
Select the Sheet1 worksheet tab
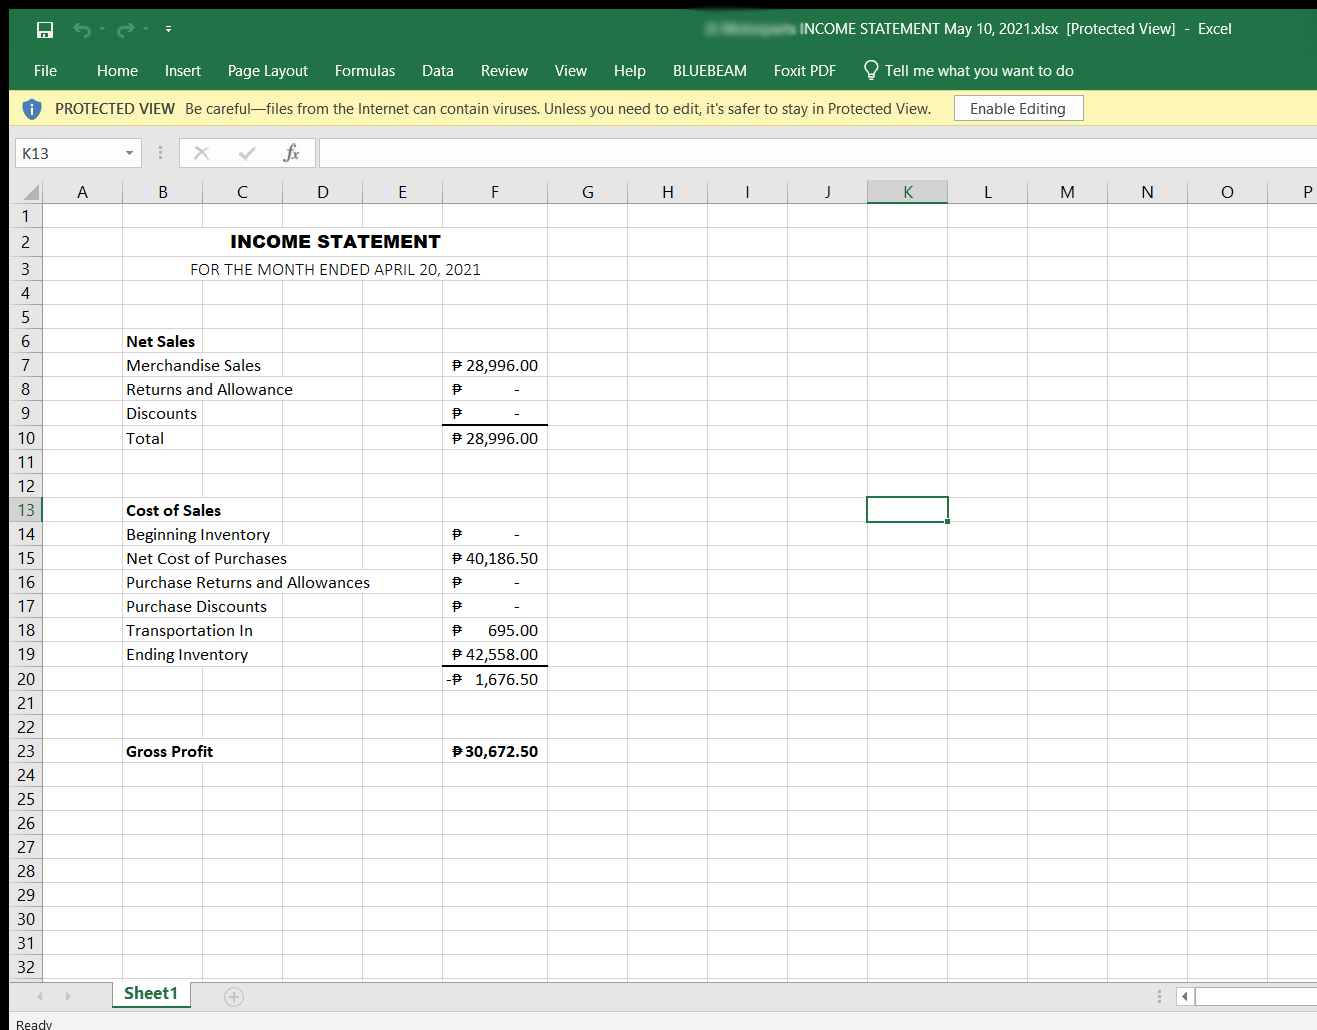pyautogui.click(x=151, y=993)
